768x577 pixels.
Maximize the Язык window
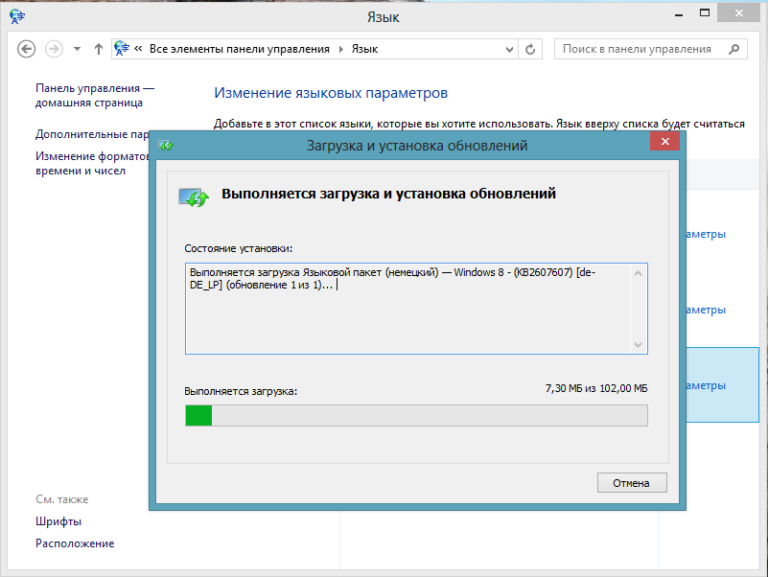pyautogui.click(x=704, y=13)
